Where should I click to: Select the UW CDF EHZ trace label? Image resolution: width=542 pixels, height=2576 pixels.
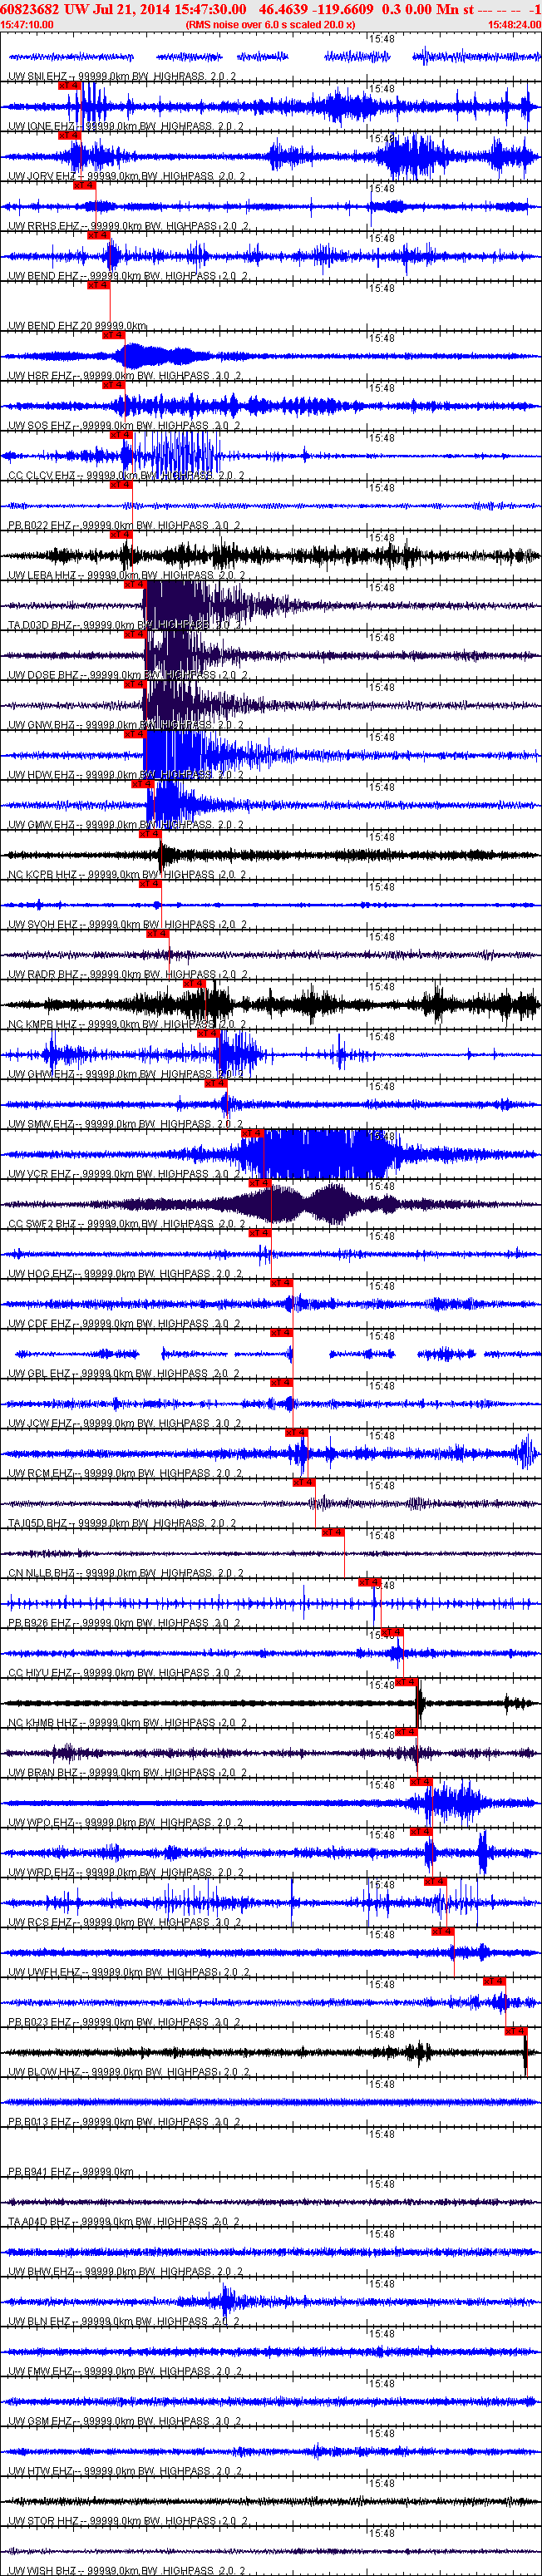pyautogui.click(x=124, y=1325)
